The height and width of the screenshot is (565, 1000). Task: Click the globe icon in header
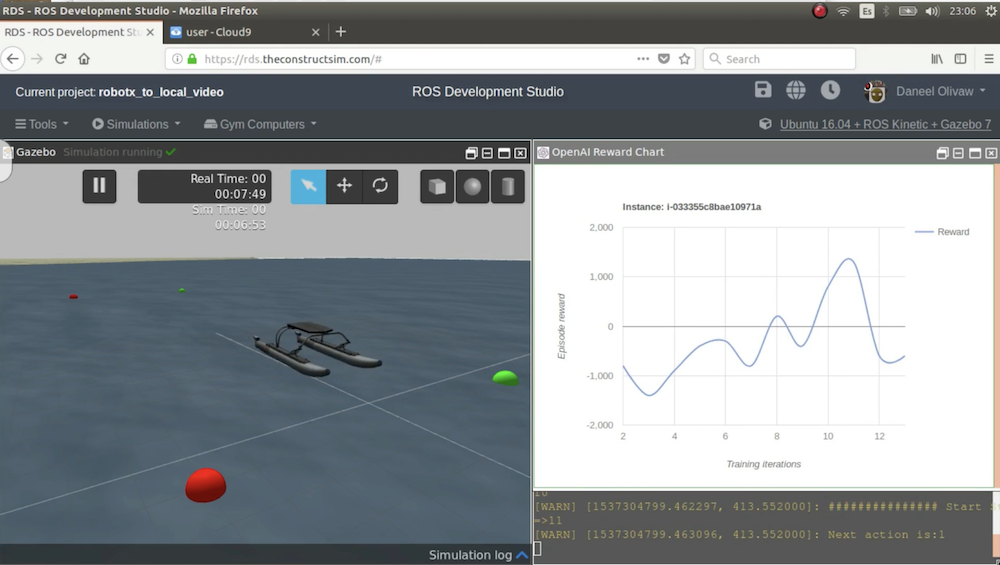796,91
